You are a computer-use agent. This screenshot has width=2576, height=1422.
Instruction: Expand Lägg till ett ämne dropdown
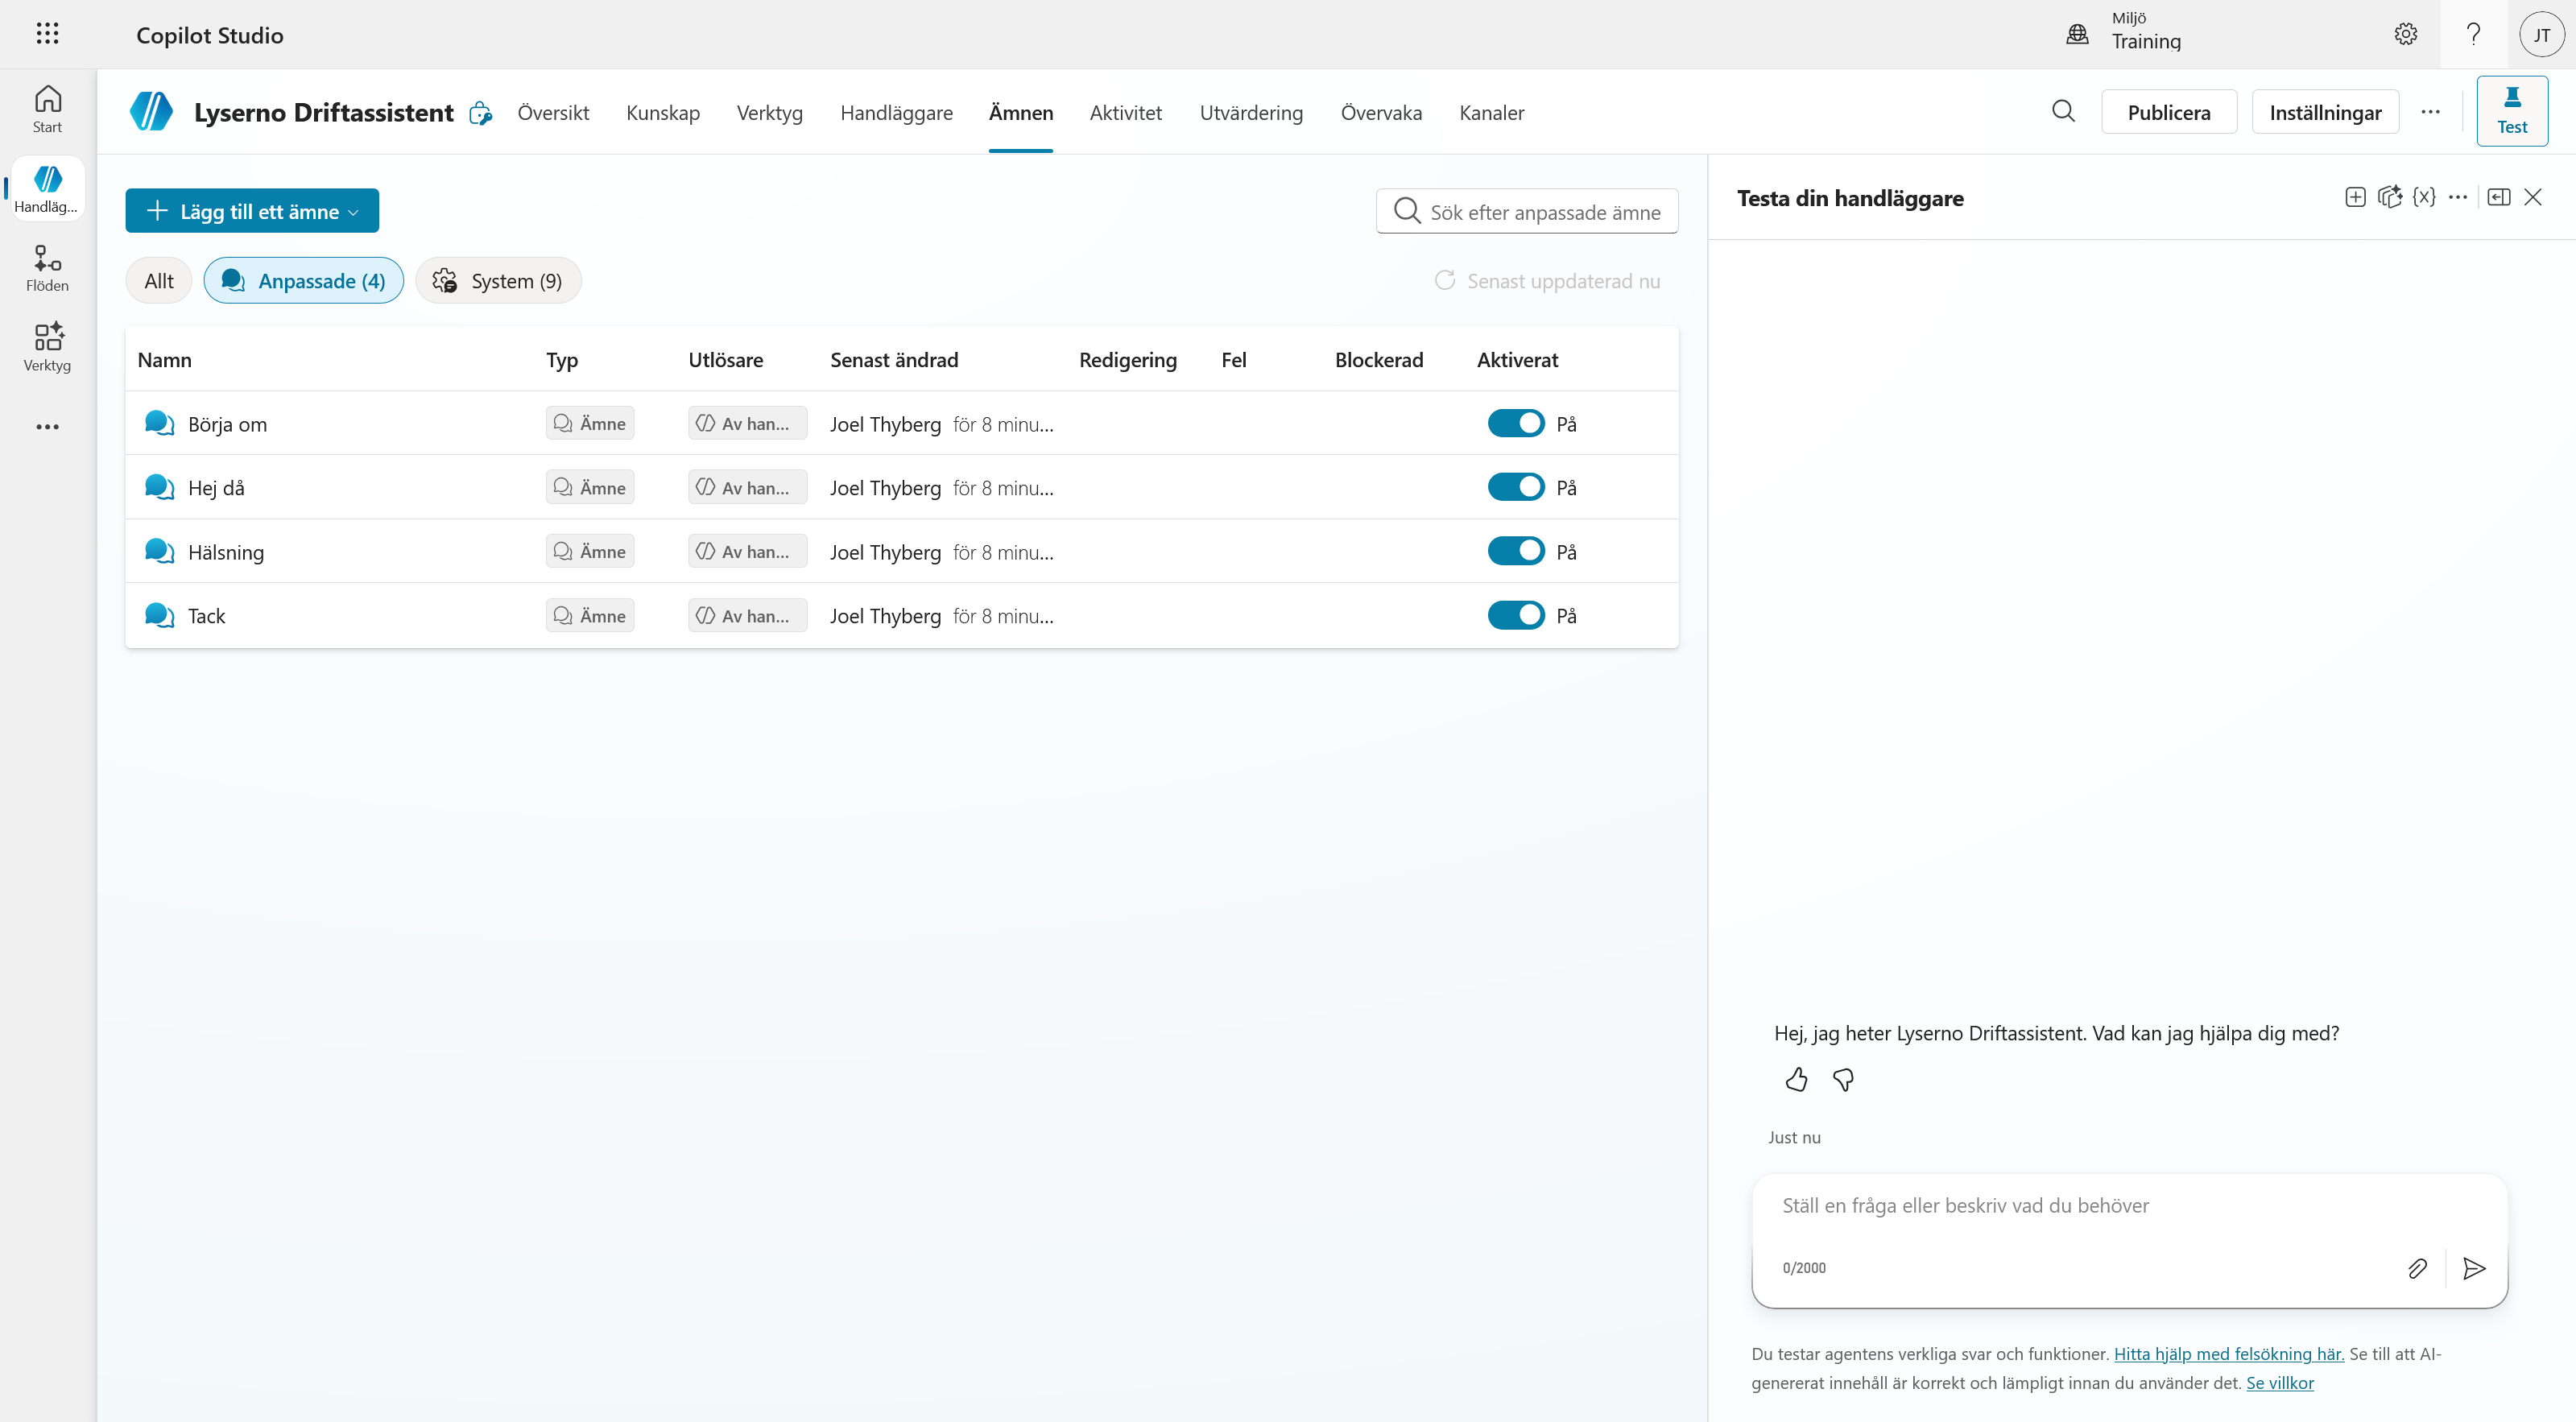(252, 211)
